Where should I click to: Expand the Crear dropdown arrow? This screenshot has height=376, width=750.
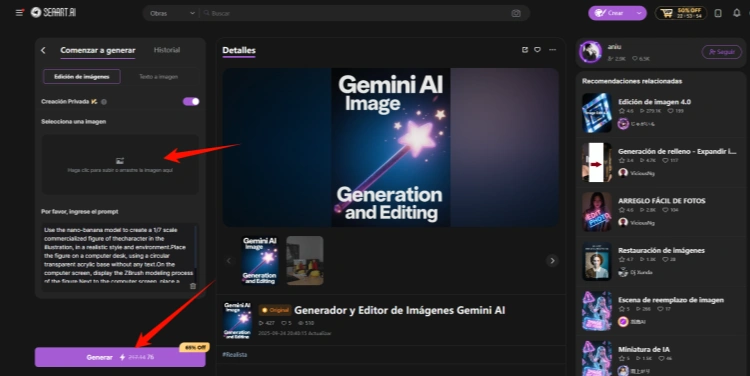(x=639, y=13)
